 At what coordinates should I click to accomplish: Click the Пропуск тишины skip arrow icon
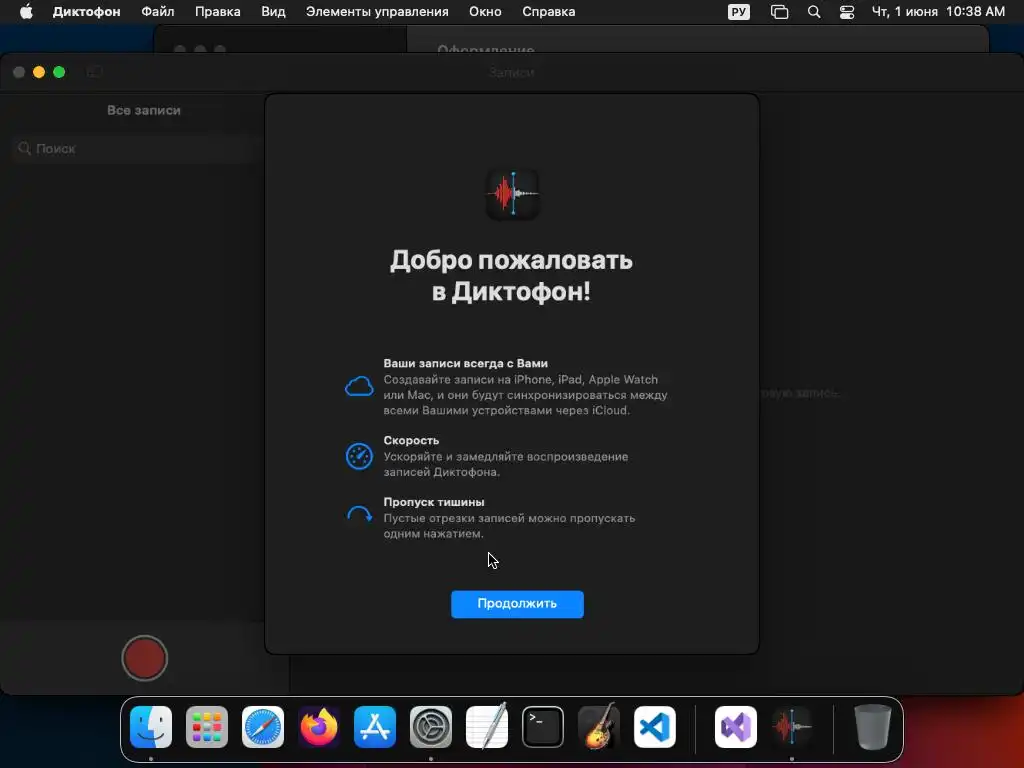[x=359, y=515]
